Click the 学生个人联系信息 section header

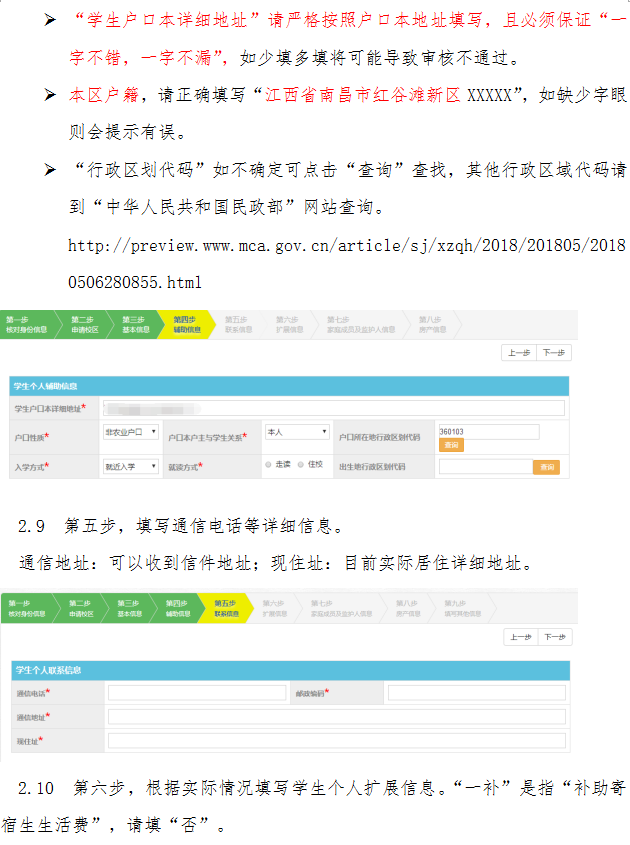(x=290, y=670)
